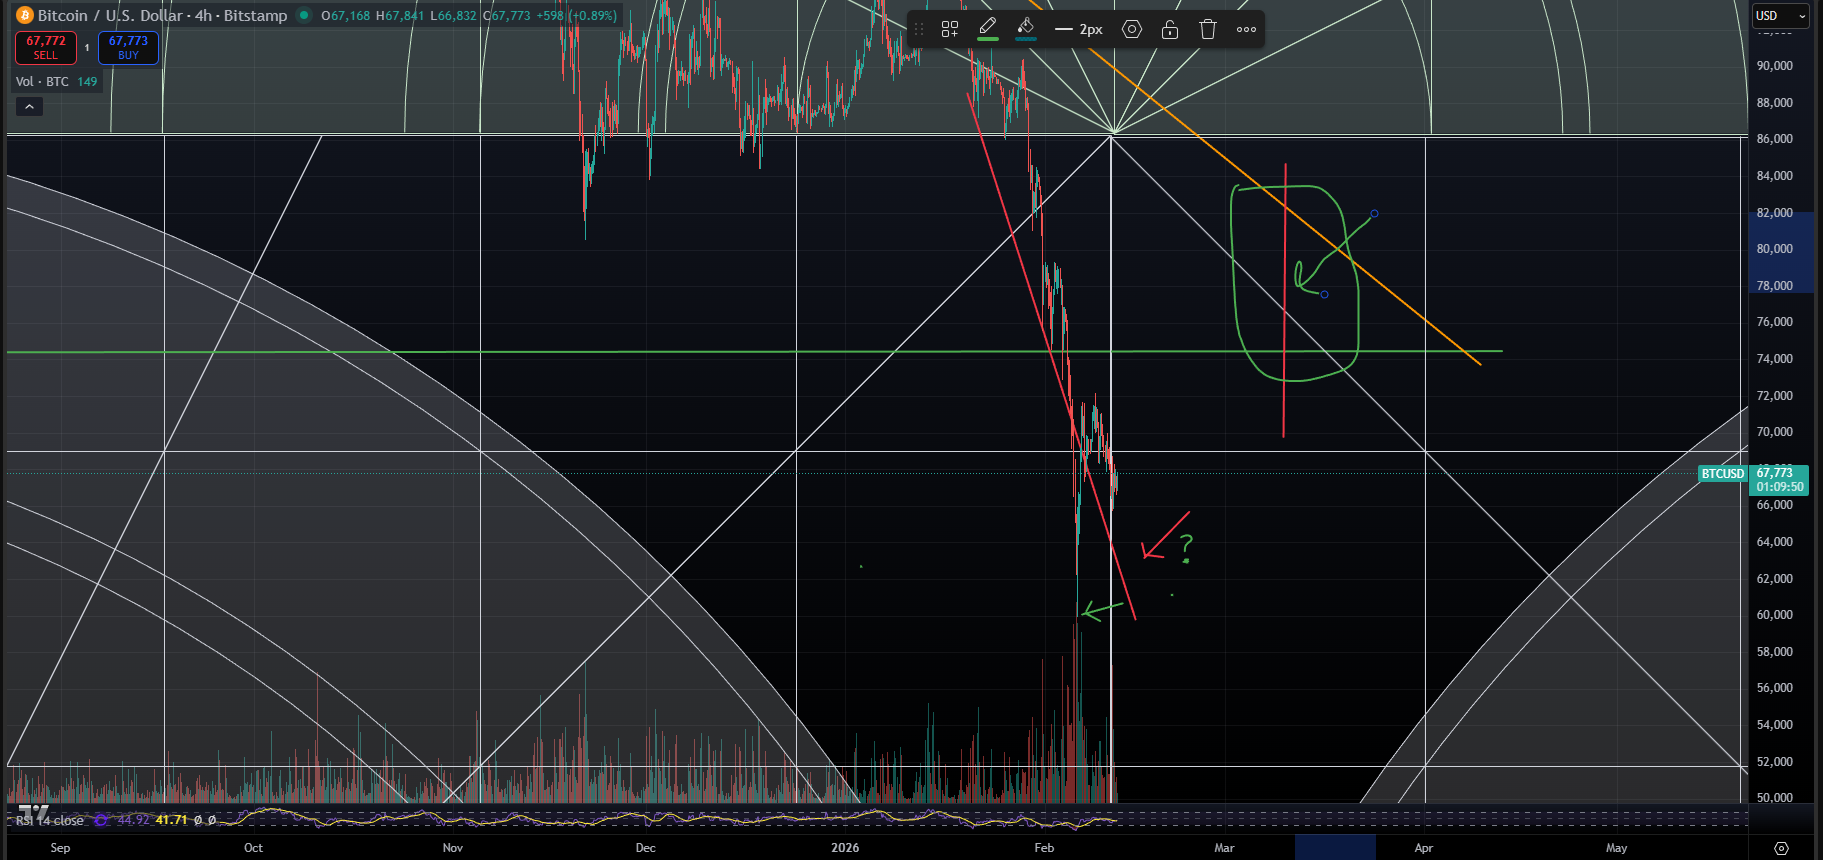This screenshot has height=860, width=1823.
Task: Collapse the indicator legend chevron
Action: (x=29, y=106)
